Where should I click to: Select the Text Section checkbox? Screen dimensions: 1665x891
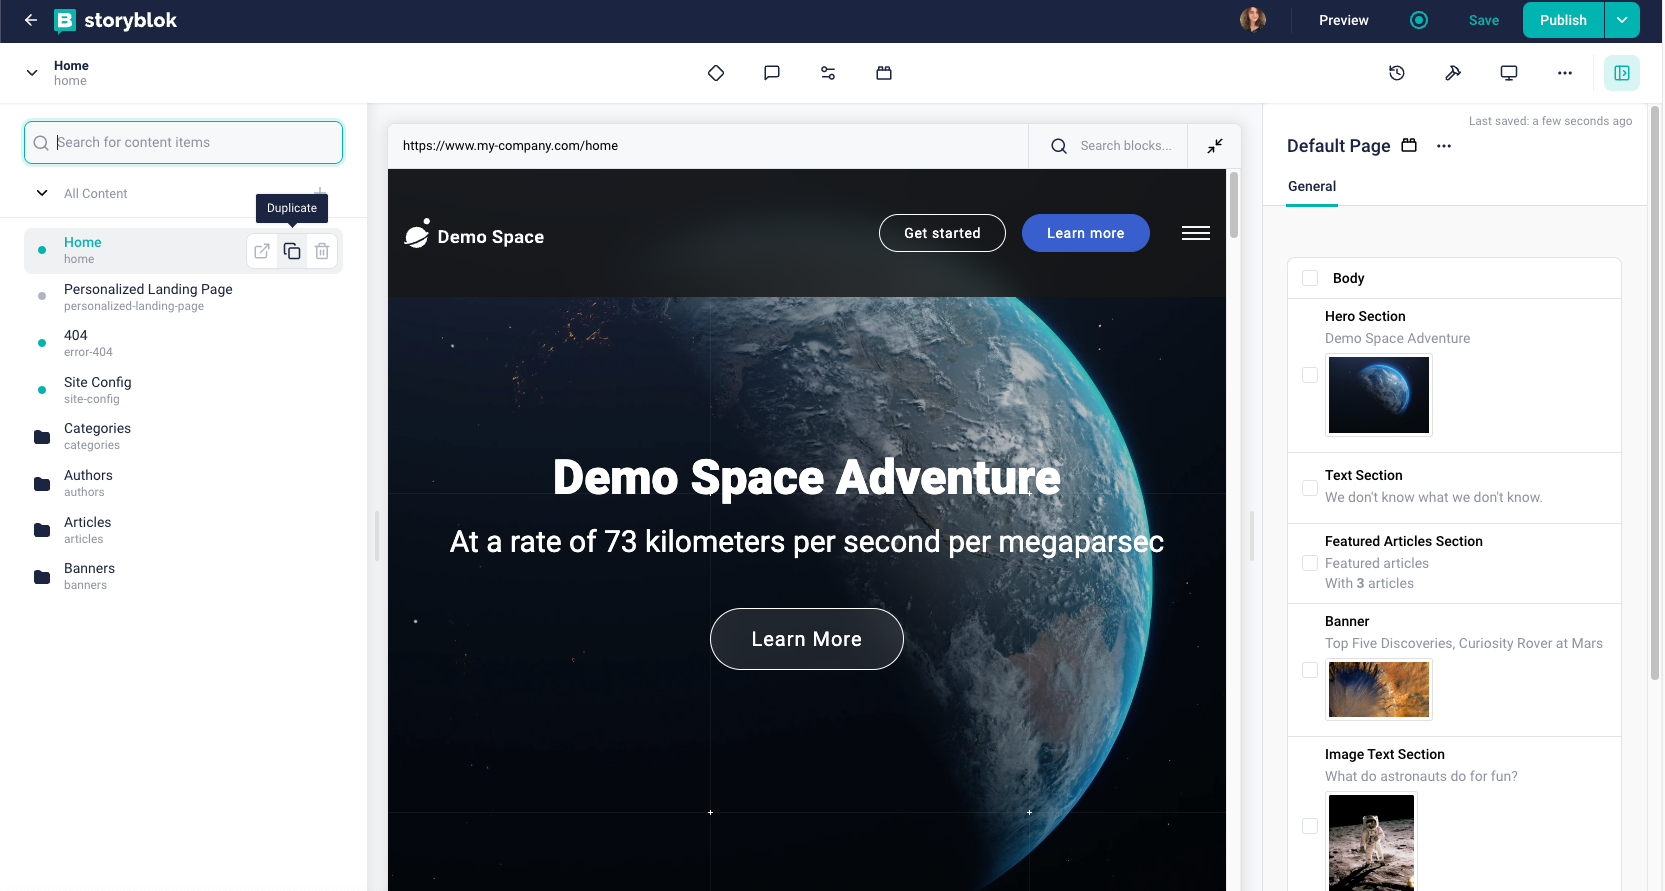tap(1310, 488)
